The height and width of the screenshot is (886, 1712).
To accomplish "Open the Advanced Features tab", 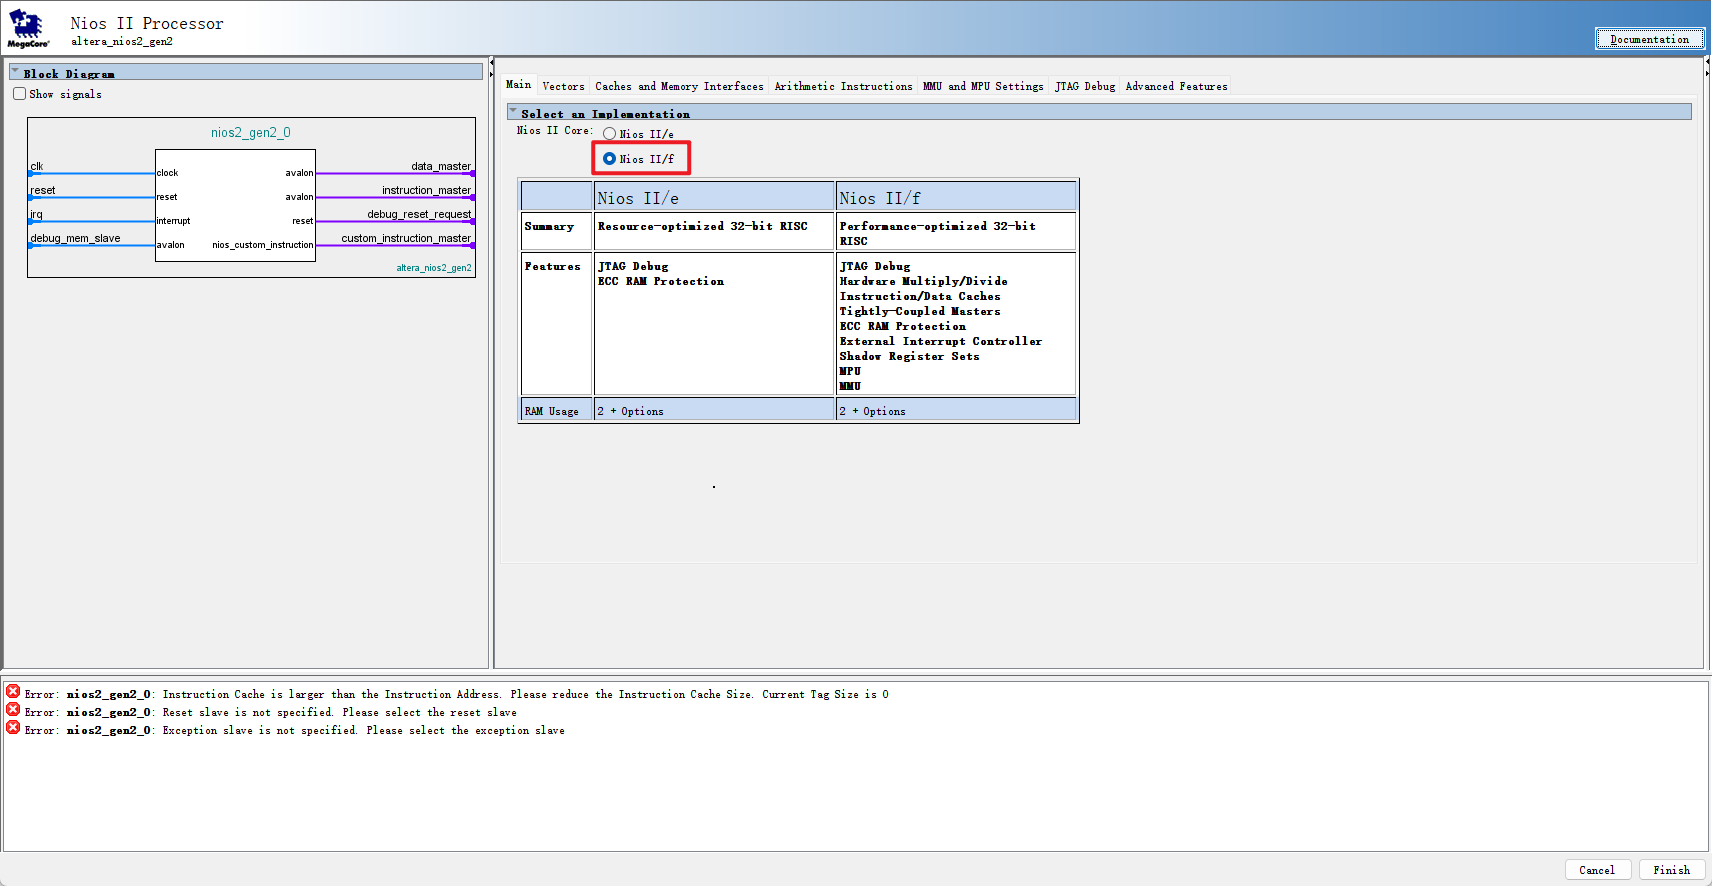I will (1176, 86).
